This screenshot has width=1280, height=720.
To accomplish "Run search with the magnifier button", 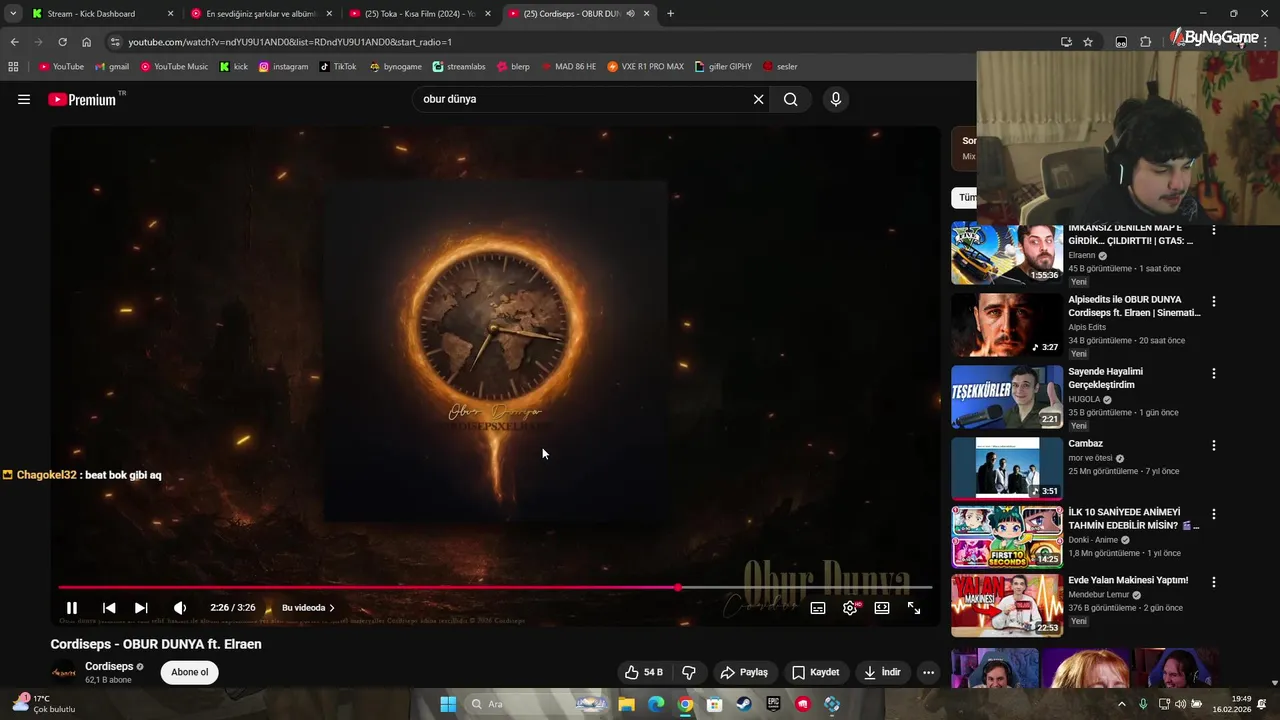I will [x=791, y=99].
